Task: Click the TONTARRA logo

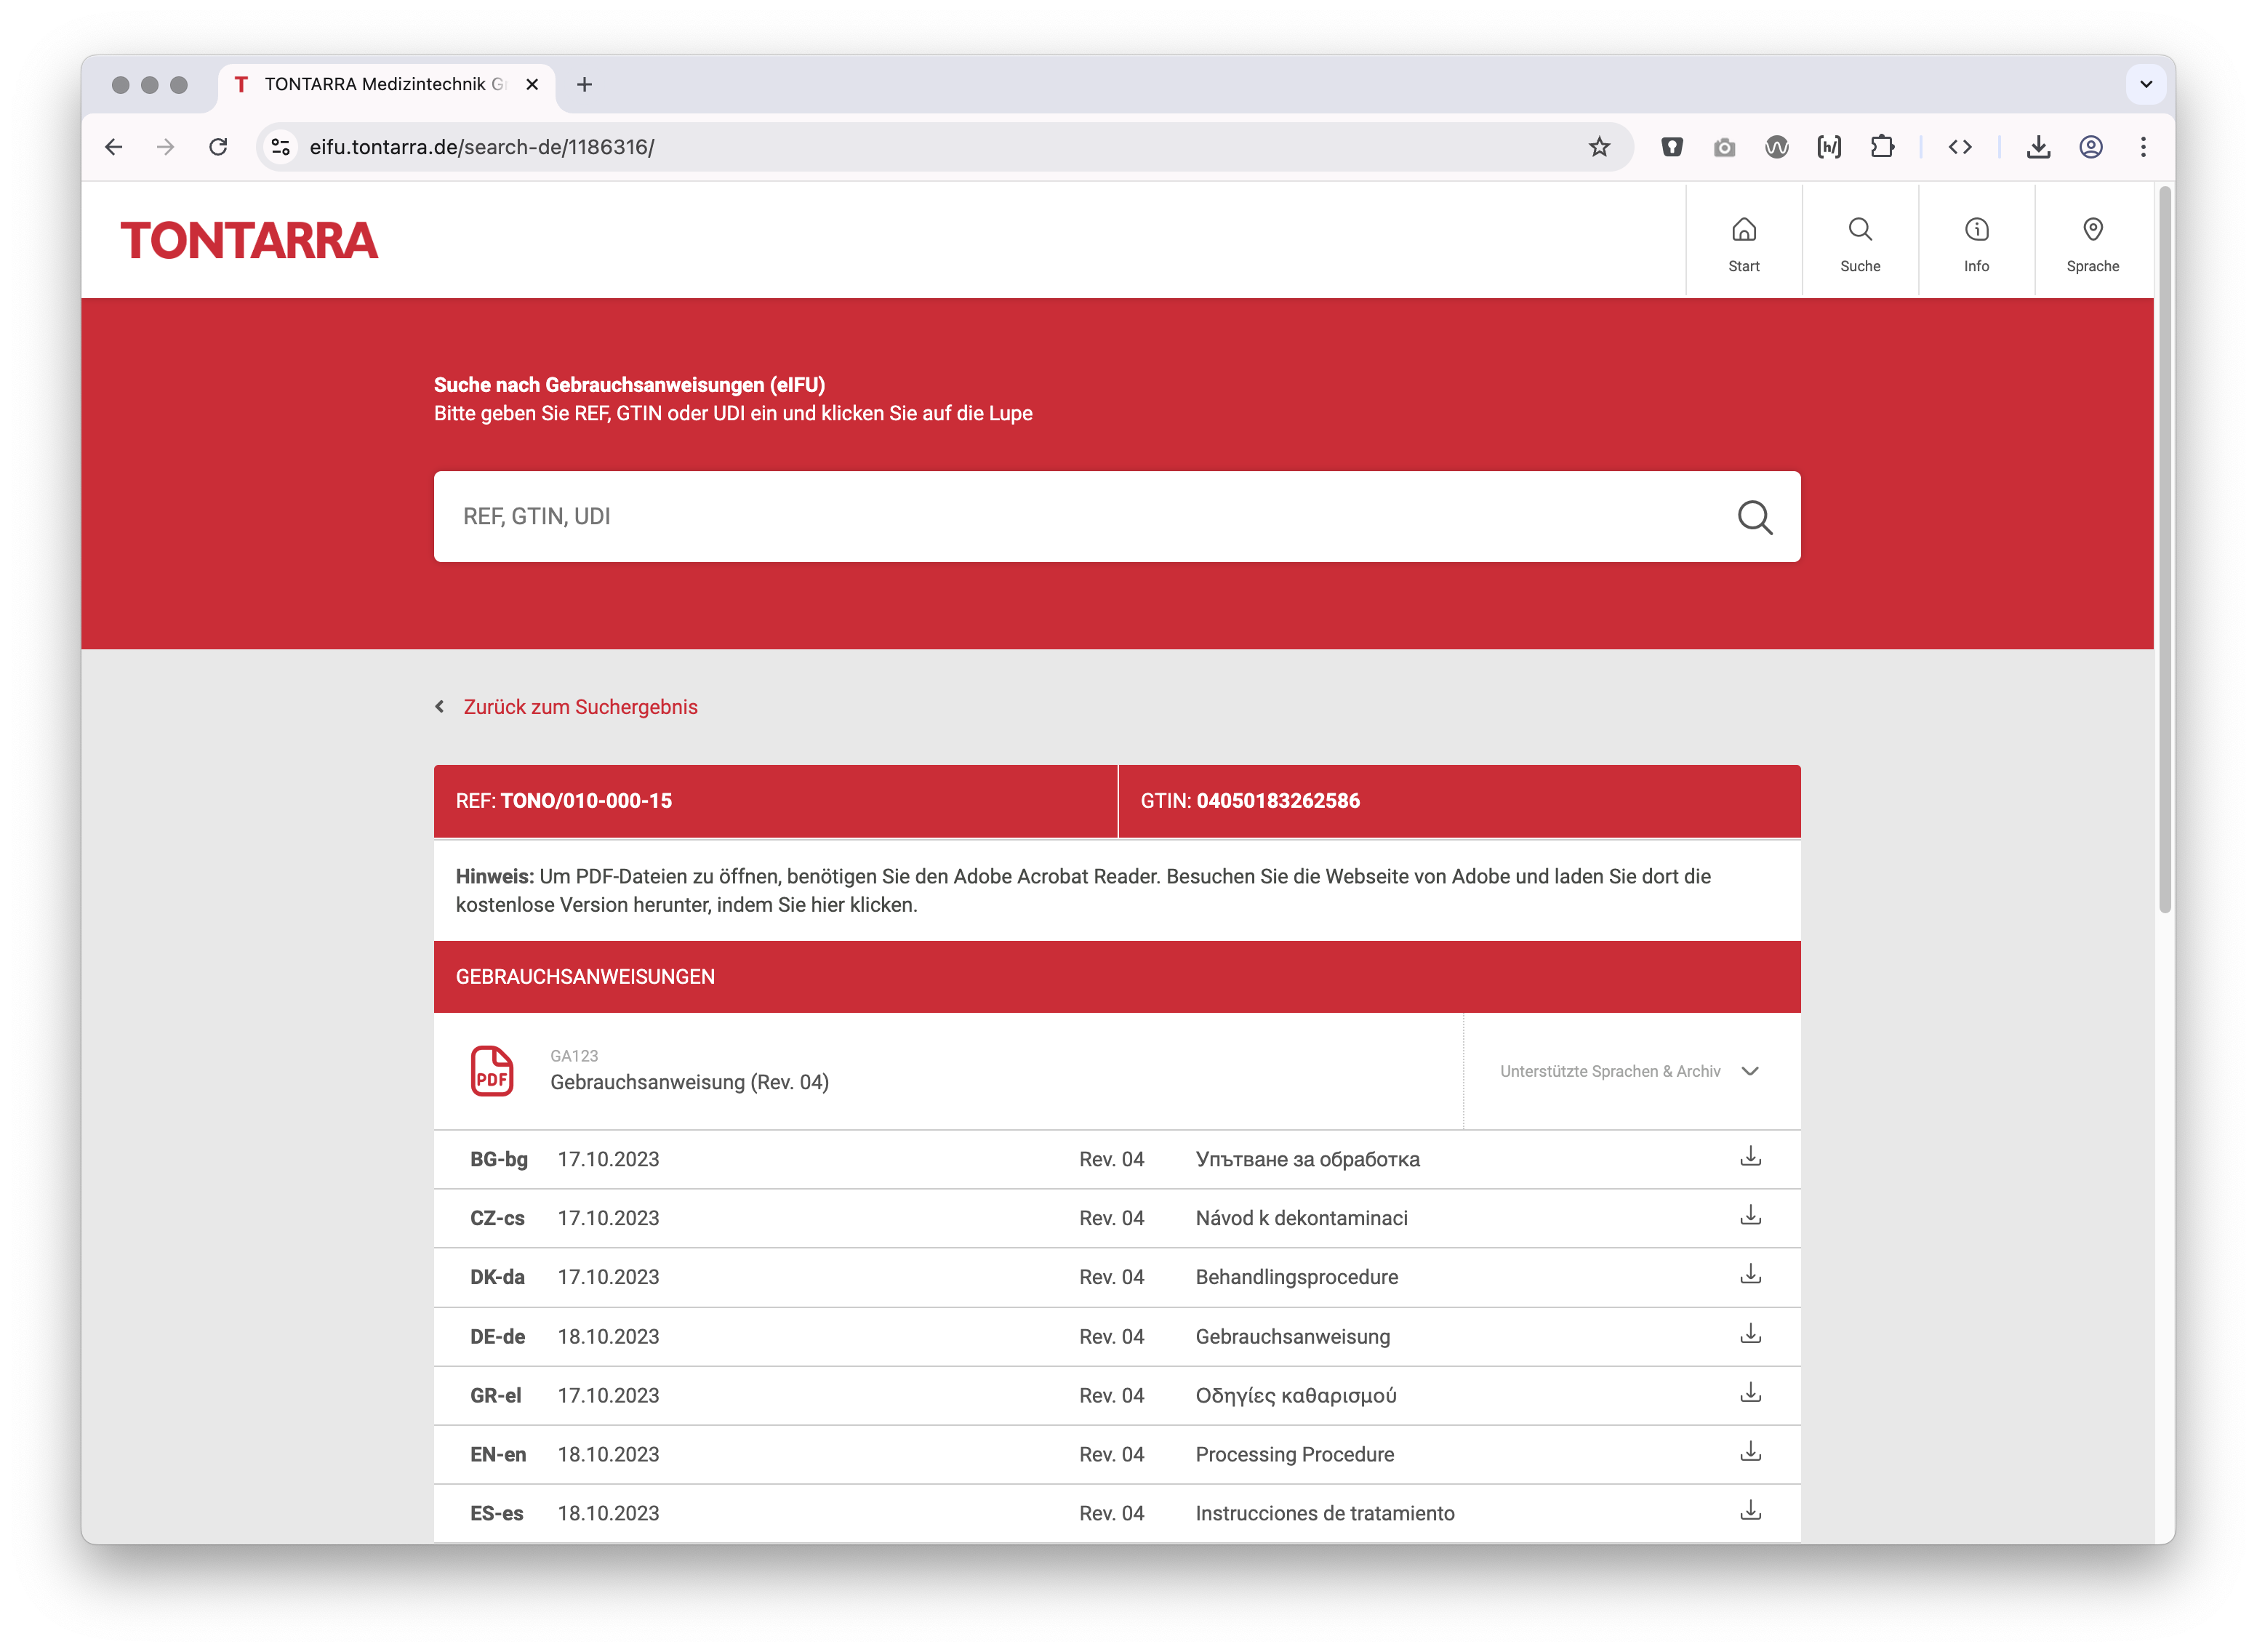Action: [249, 241]
